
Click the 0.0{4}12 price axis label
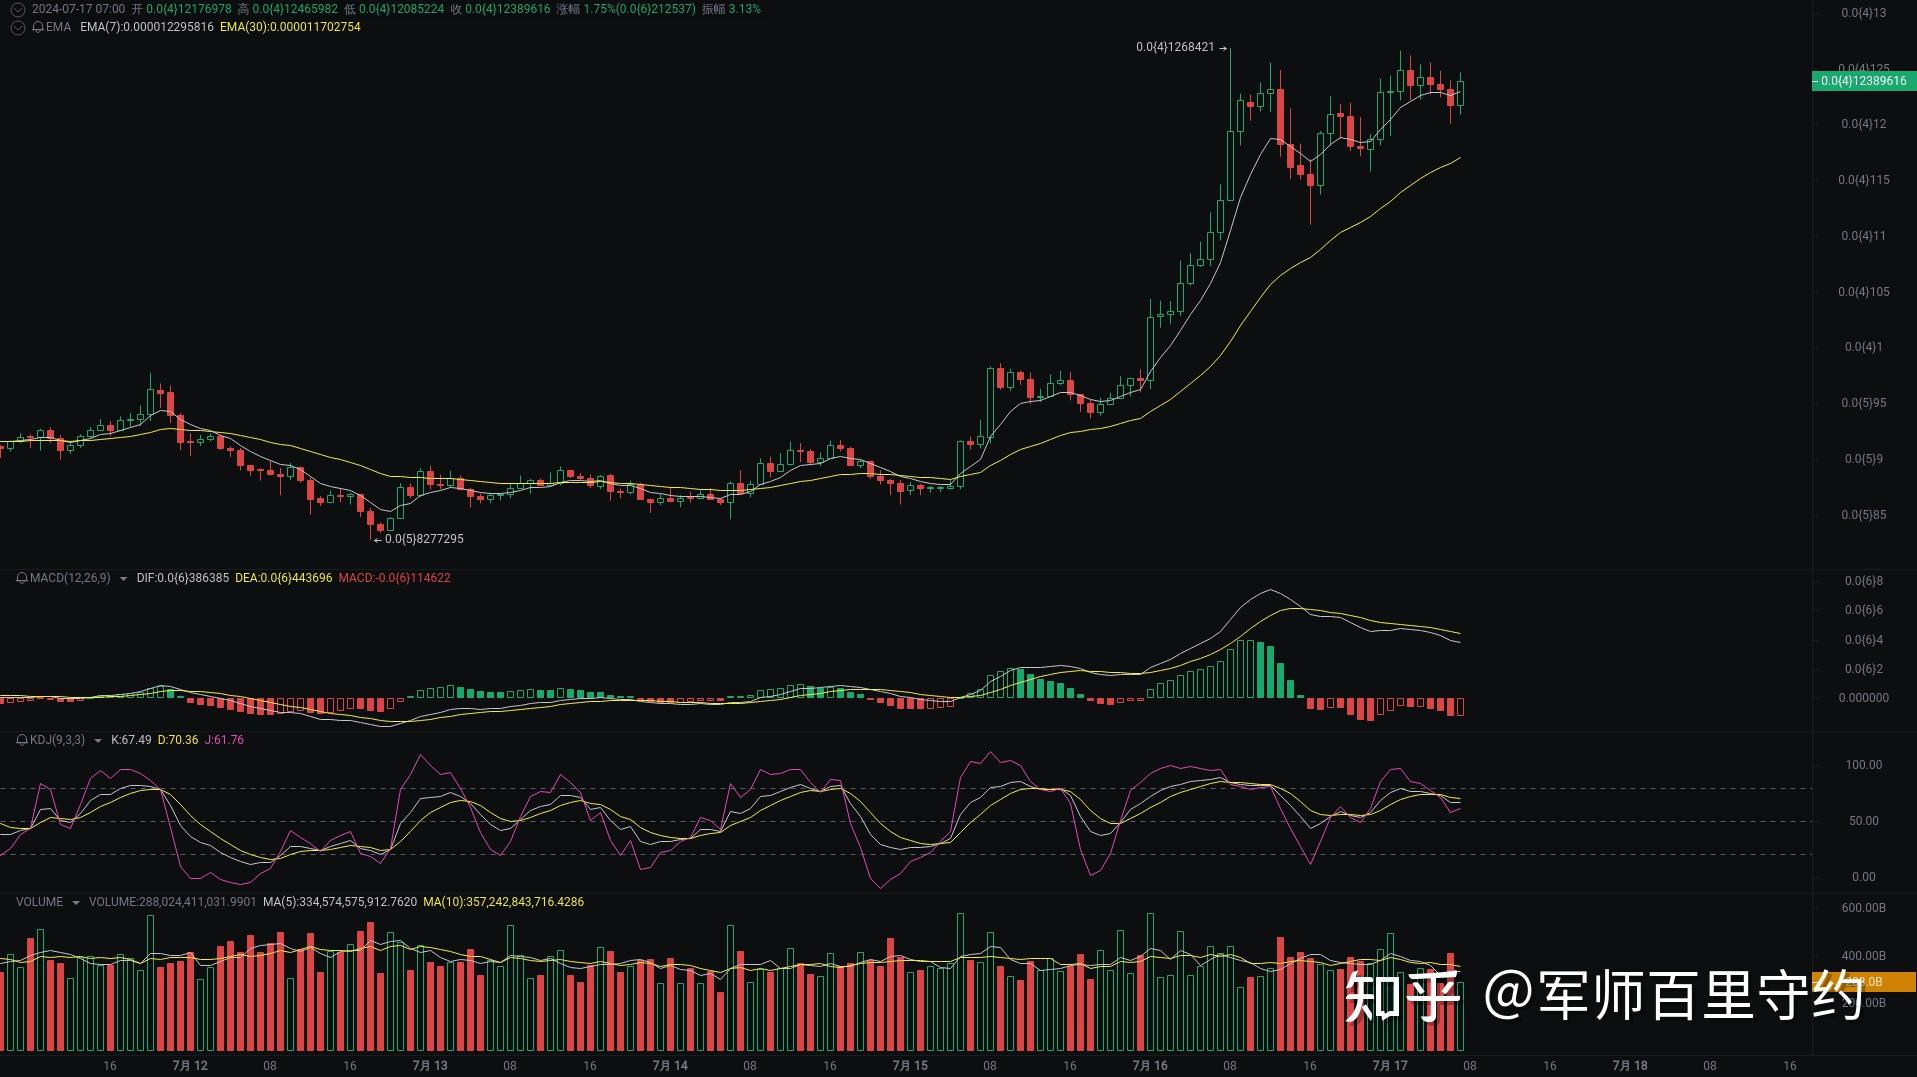1864,124
